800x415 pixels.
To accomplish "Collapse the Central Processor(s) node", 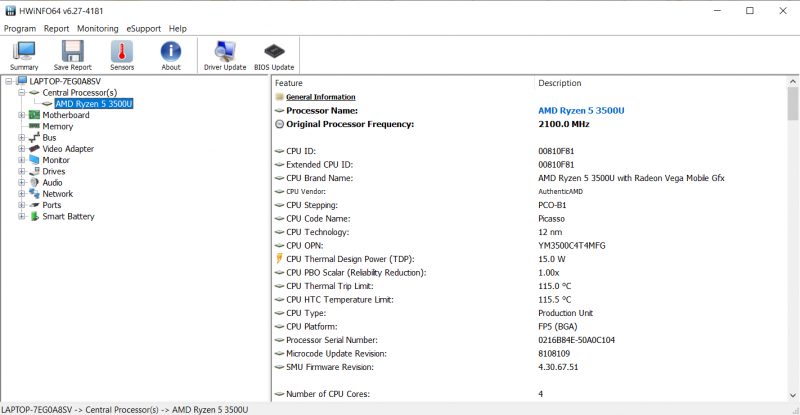I will 21,92.
